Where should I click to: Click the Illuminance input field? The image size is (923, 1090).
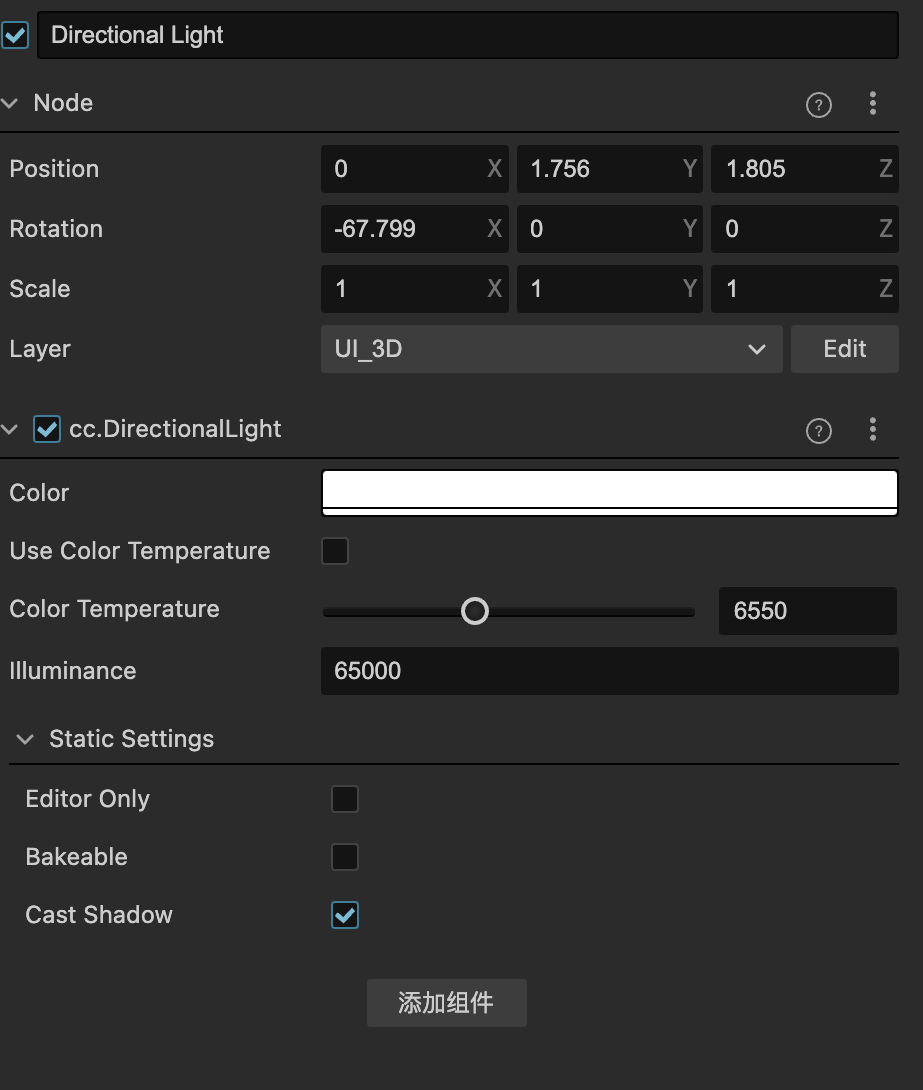tap(609, 671)
